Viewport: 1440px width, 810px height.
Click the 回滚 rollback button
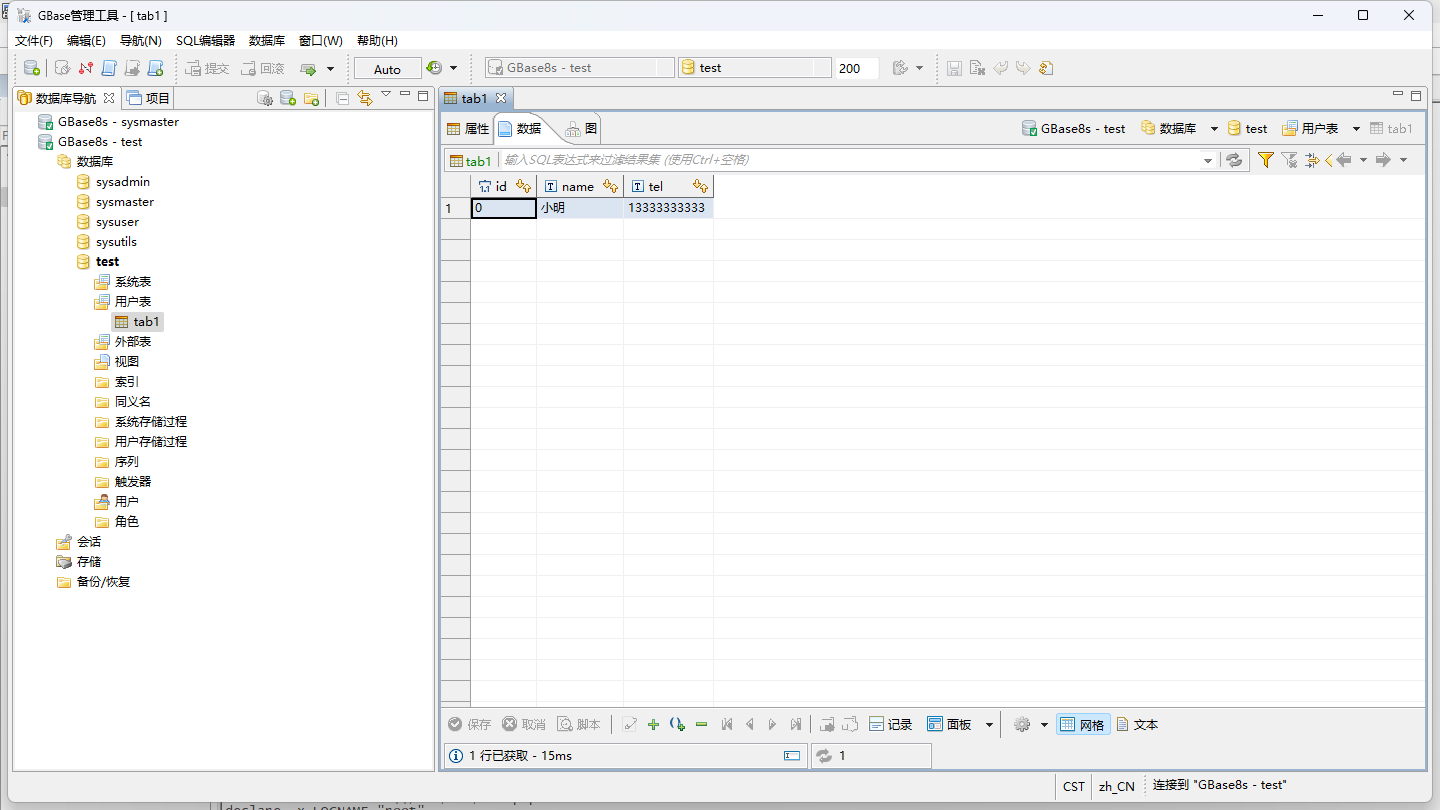(x=263, y=68)
